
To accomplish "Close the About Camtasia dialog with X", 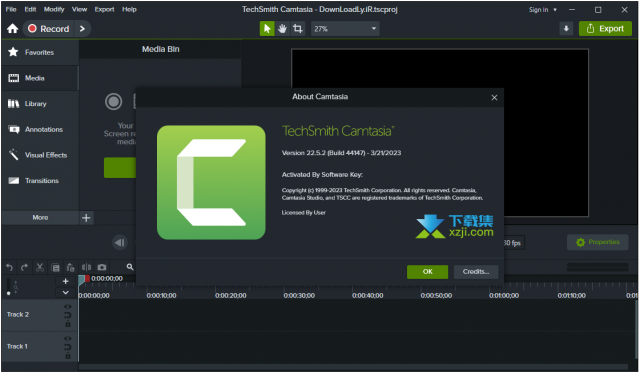I will [494, 98].
